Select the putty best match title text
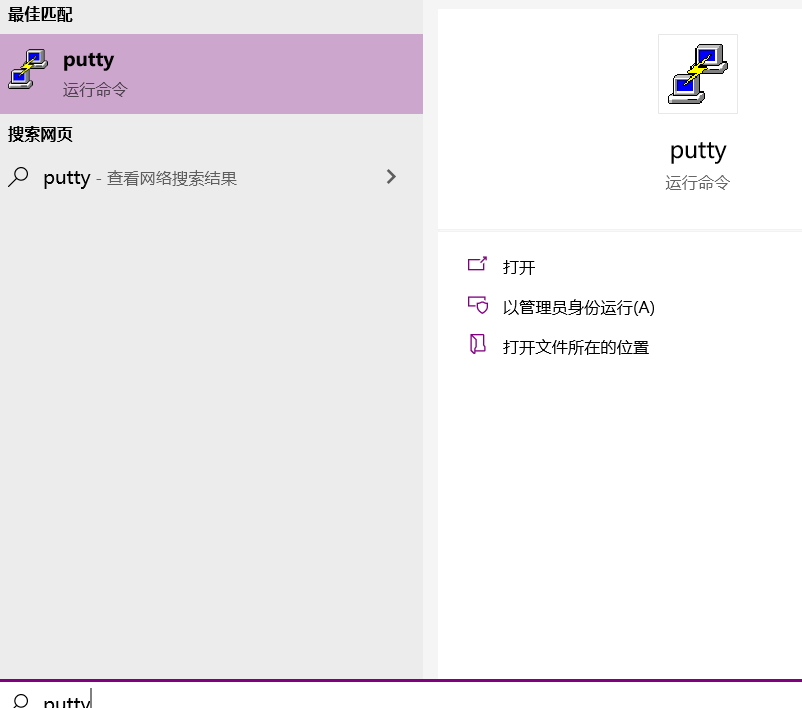802x708 pixels. 88,60
